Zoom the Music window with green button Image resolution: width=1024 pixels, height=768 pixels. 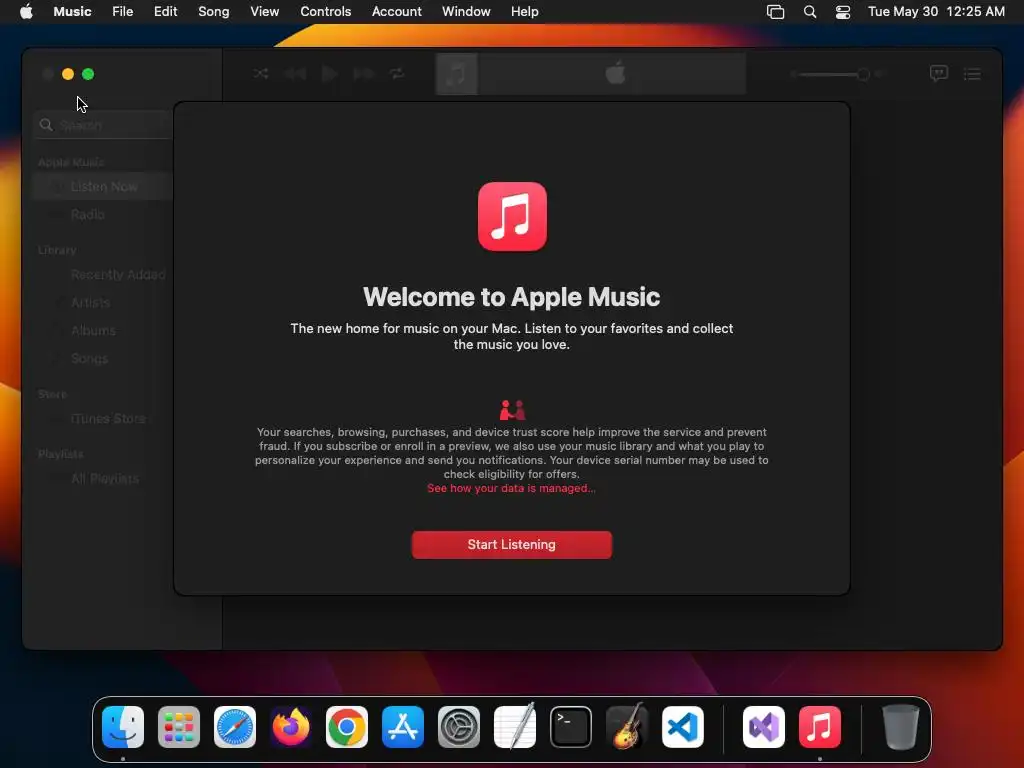pyautogui.click(x=88, y=74)
